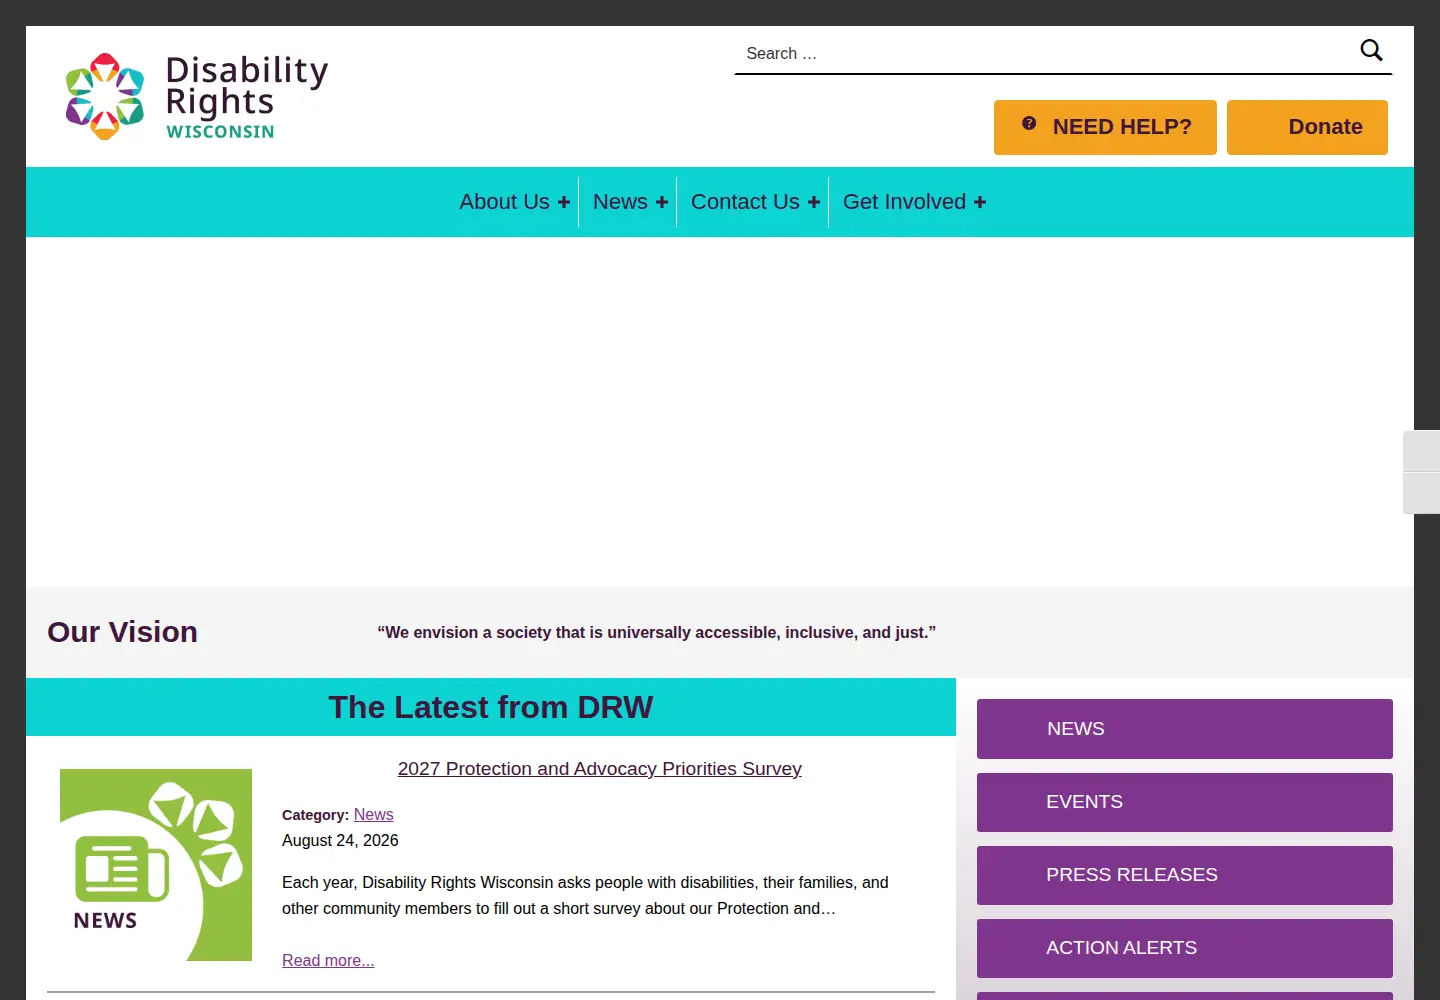This screenshot has height=1000, width=1440.
Task: Click the August 24, 2026 date text
Action: [x=340, y=841]
